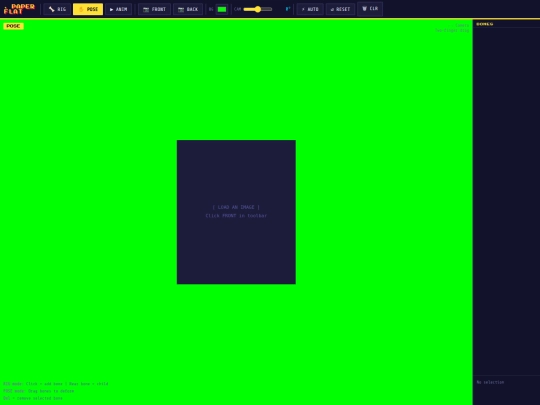The image size is (540, 405).
Task: Load a FRONT image
Action: click(x=154, y=9)
